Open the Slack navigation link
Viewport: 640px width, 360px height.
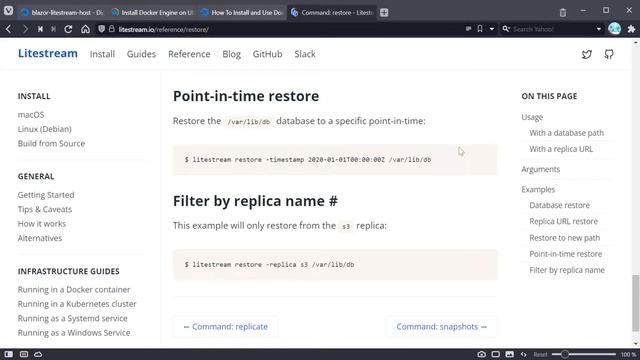point(304,54)
